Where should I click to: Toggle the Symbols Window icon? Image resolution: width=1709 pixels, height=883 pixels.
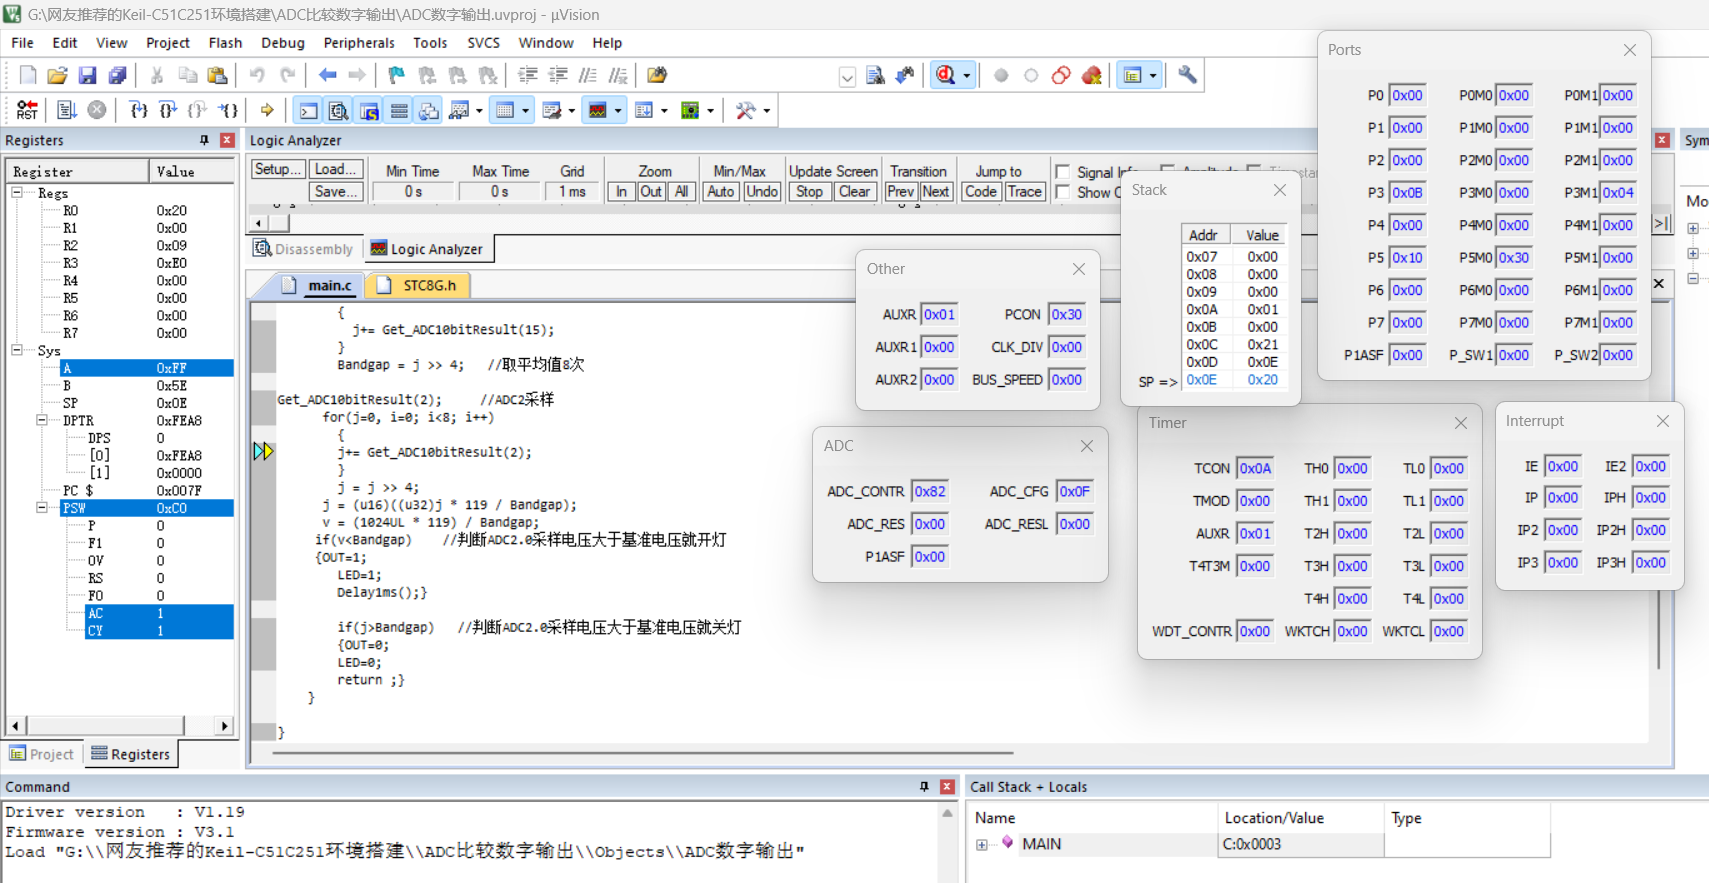coord(369,110)
